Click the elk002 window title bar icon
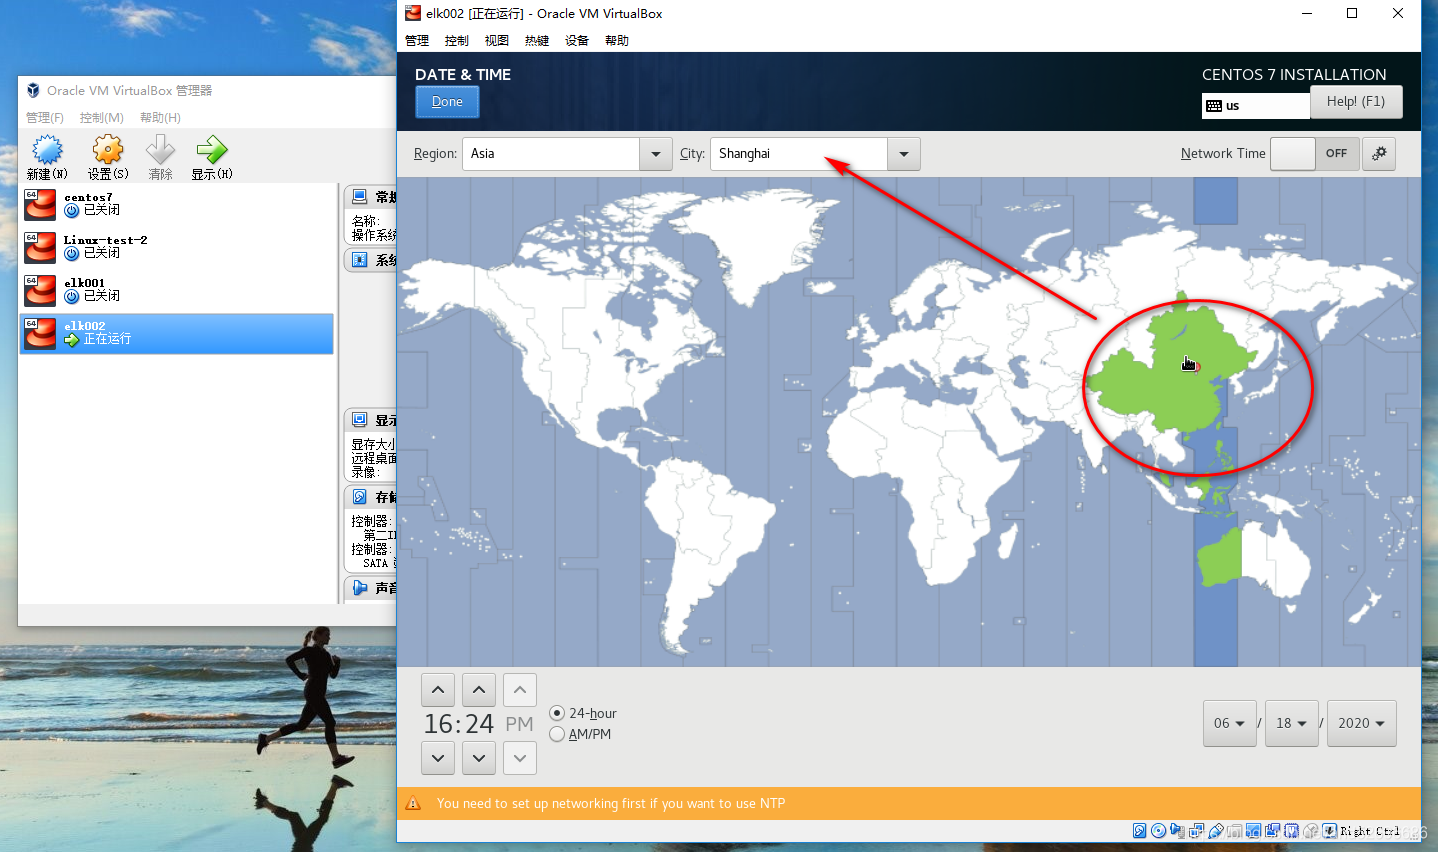The image size is (1438, 852). coord(413,13)
